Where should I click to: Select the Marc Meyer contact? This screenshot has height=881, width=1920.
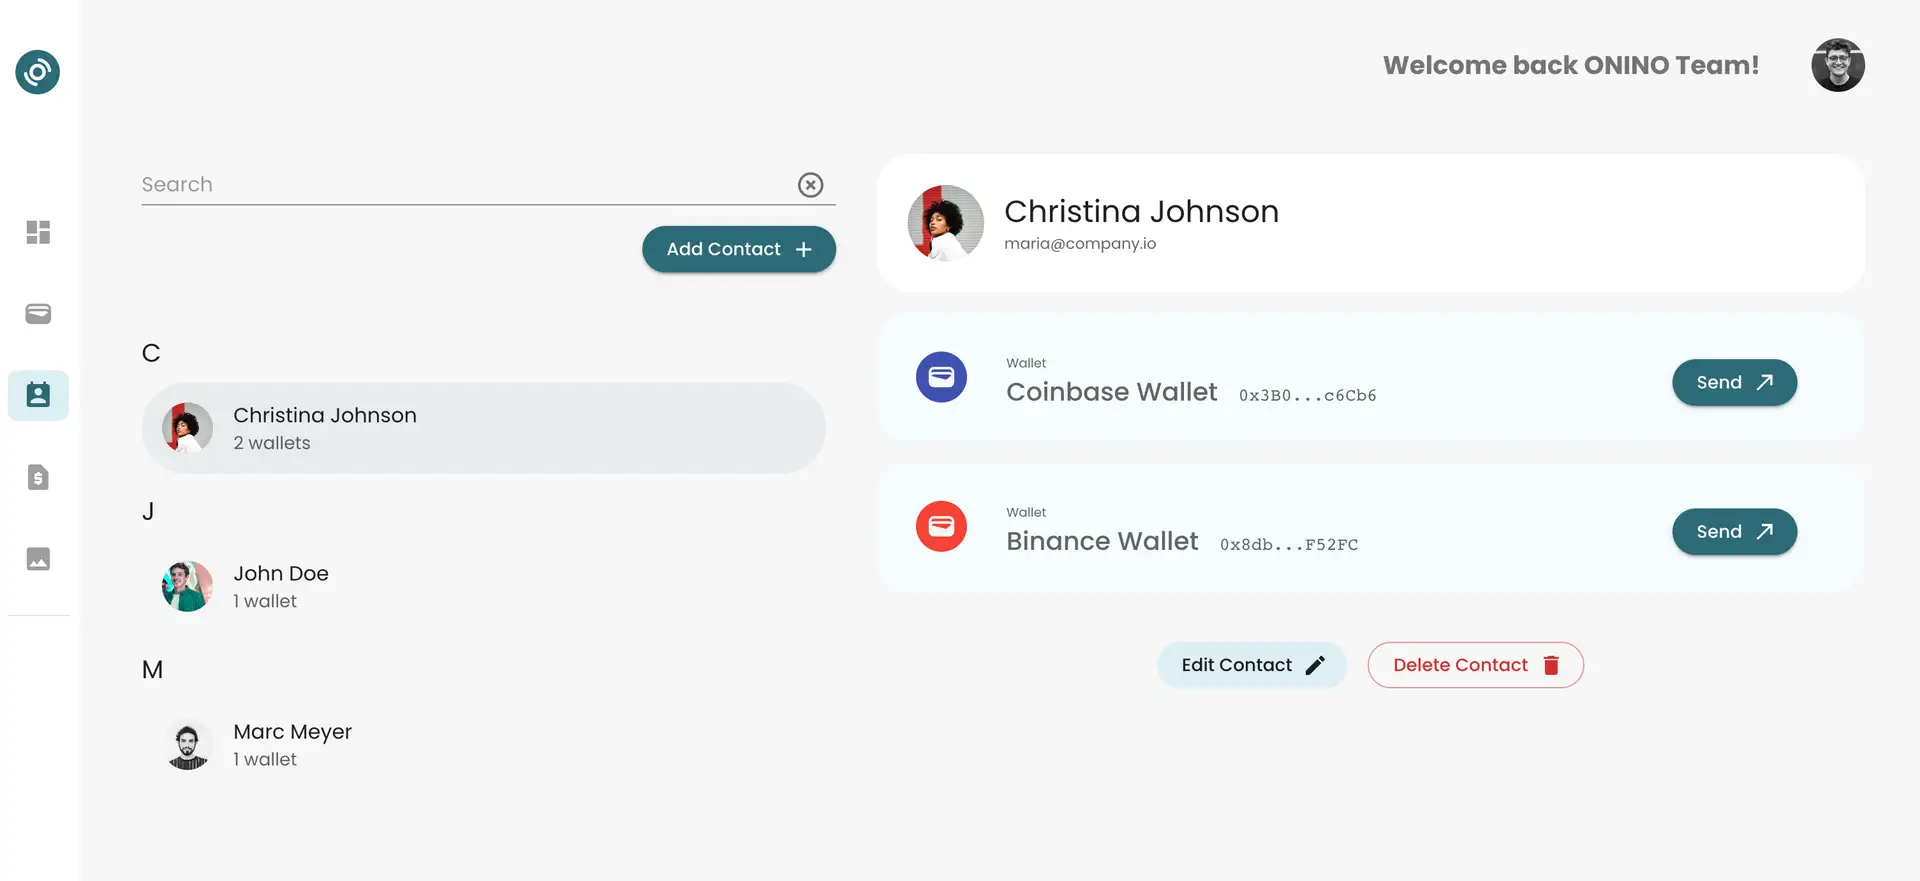point(484,745)
